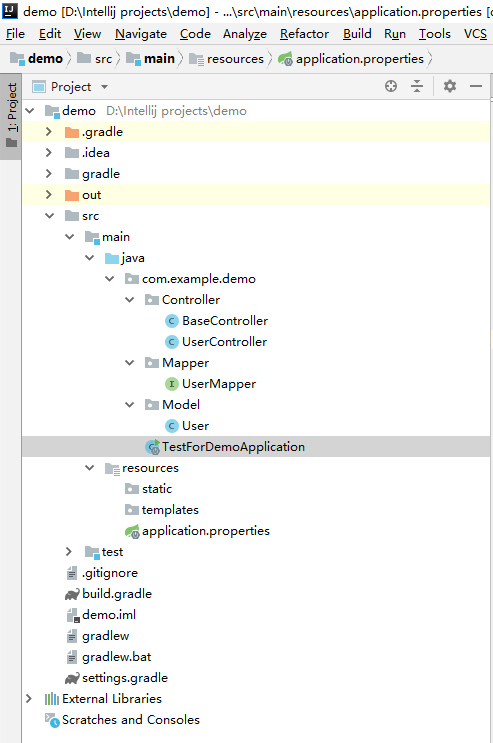Select the static folder
The image size is (493, 743).
pyautogui.click(x=157, y=489)
